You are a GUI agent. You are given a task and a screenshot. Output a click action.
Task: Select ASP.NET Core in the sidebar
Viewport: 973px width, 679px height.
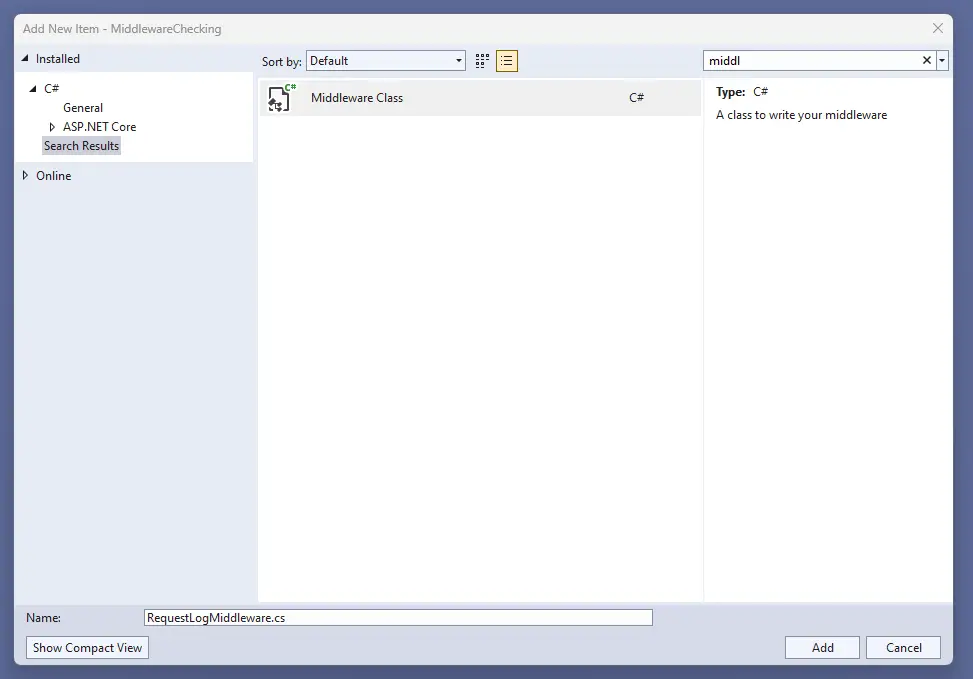(100, 126)
